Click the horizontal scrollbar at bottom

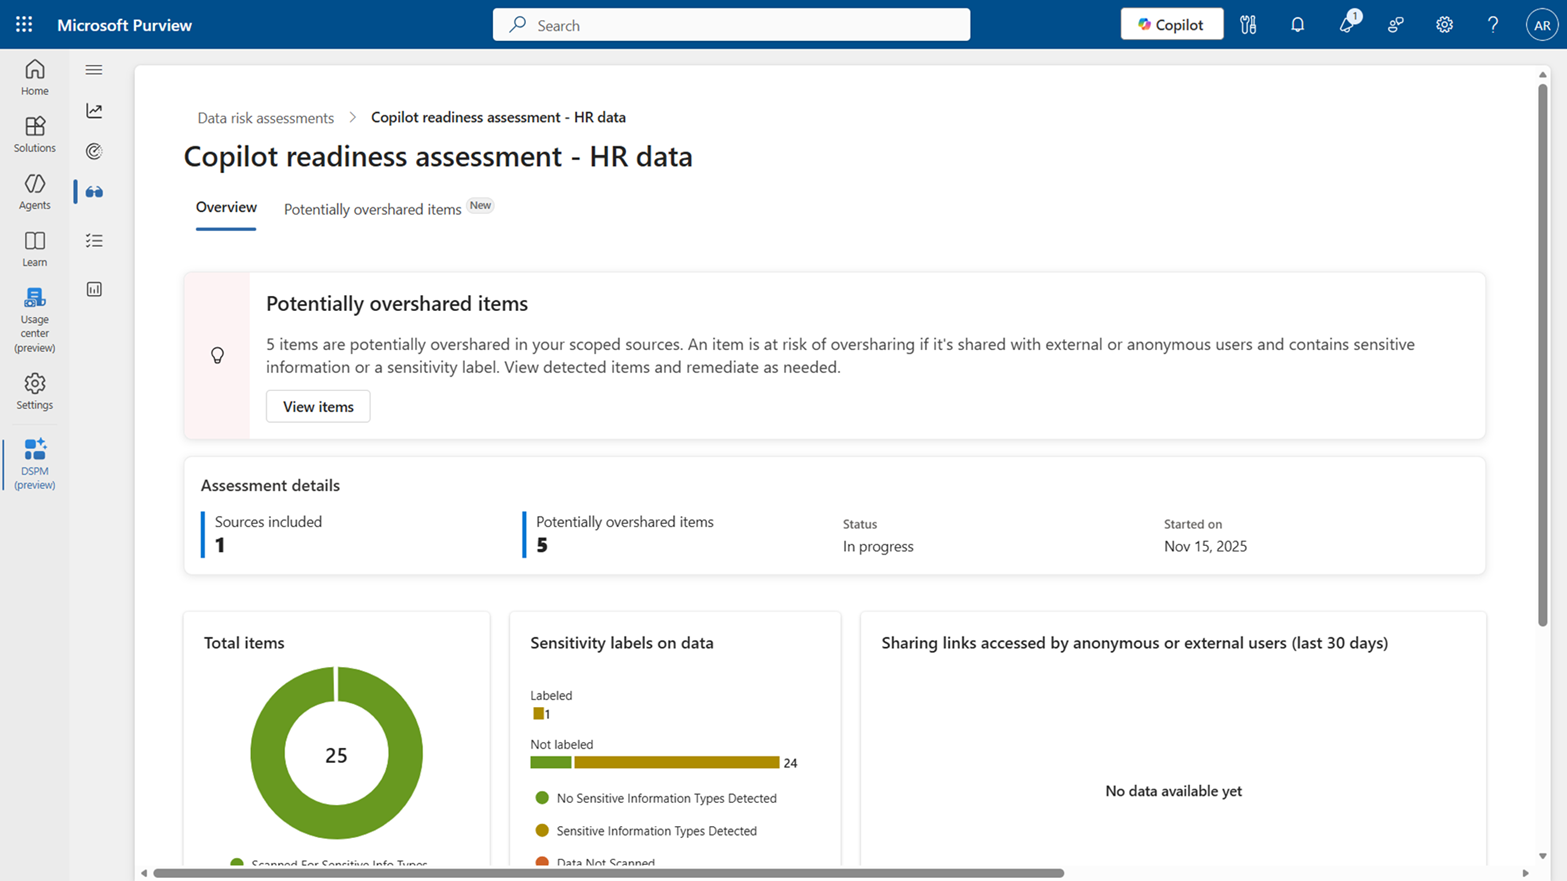(x=608, y=873)
